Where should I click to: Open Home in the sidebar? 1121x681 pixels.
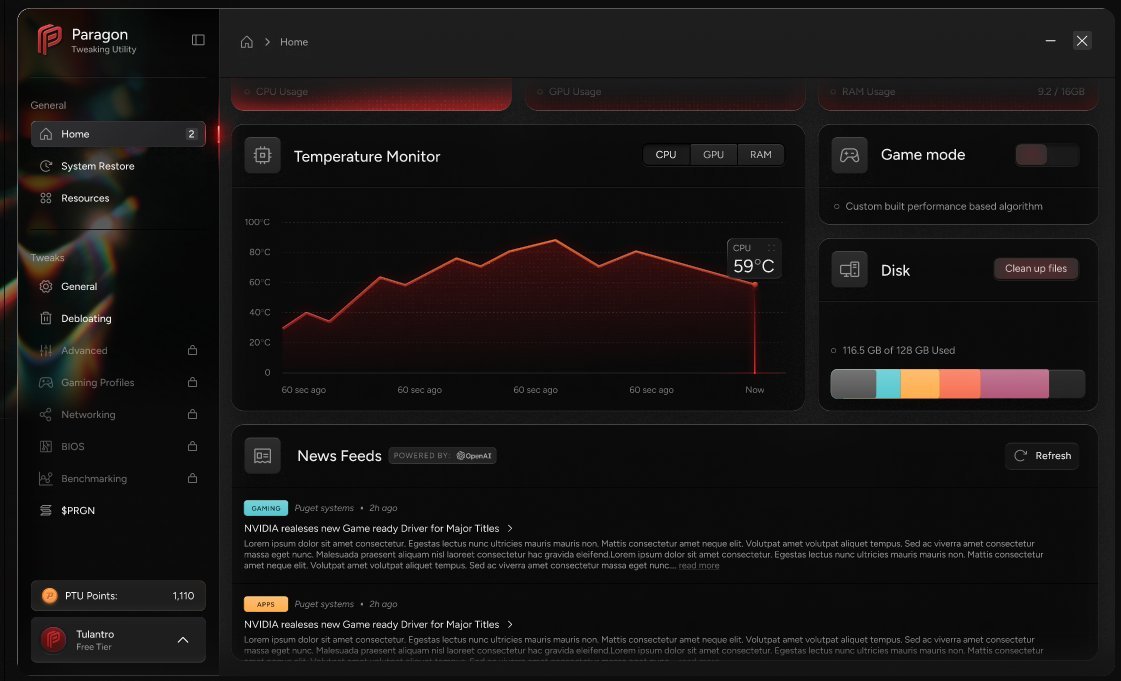click(118, 134)
